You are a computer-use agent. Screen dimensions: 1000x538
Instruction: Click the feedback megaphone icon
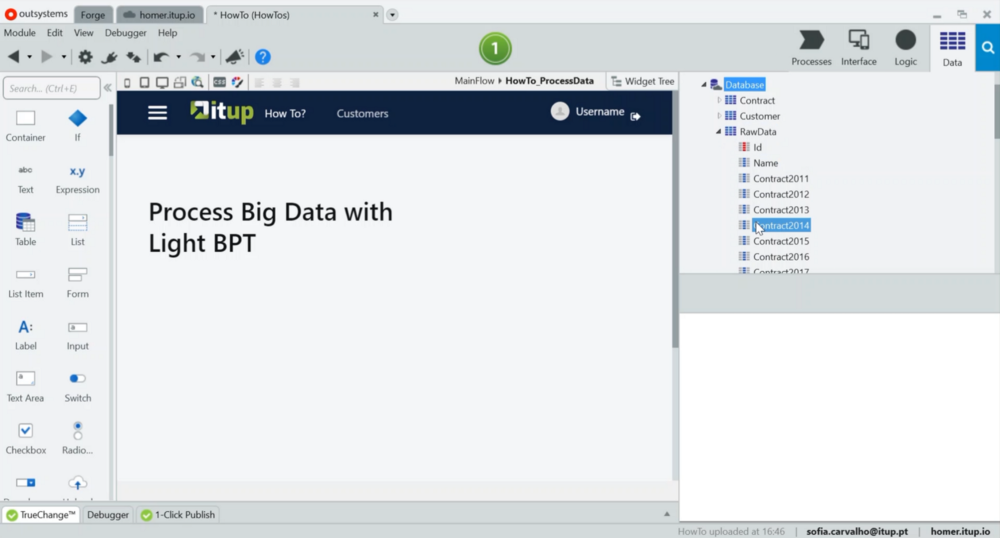point(235,57)
